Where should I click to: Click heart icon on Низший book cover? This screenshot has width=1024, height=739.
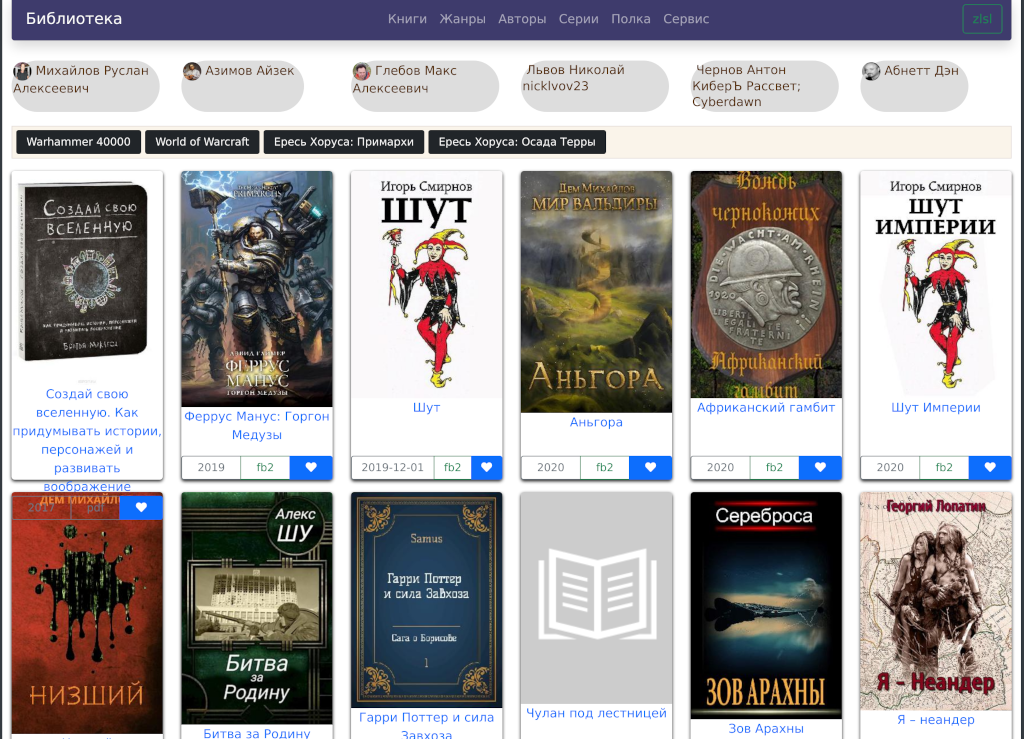[x=141, y=507]
